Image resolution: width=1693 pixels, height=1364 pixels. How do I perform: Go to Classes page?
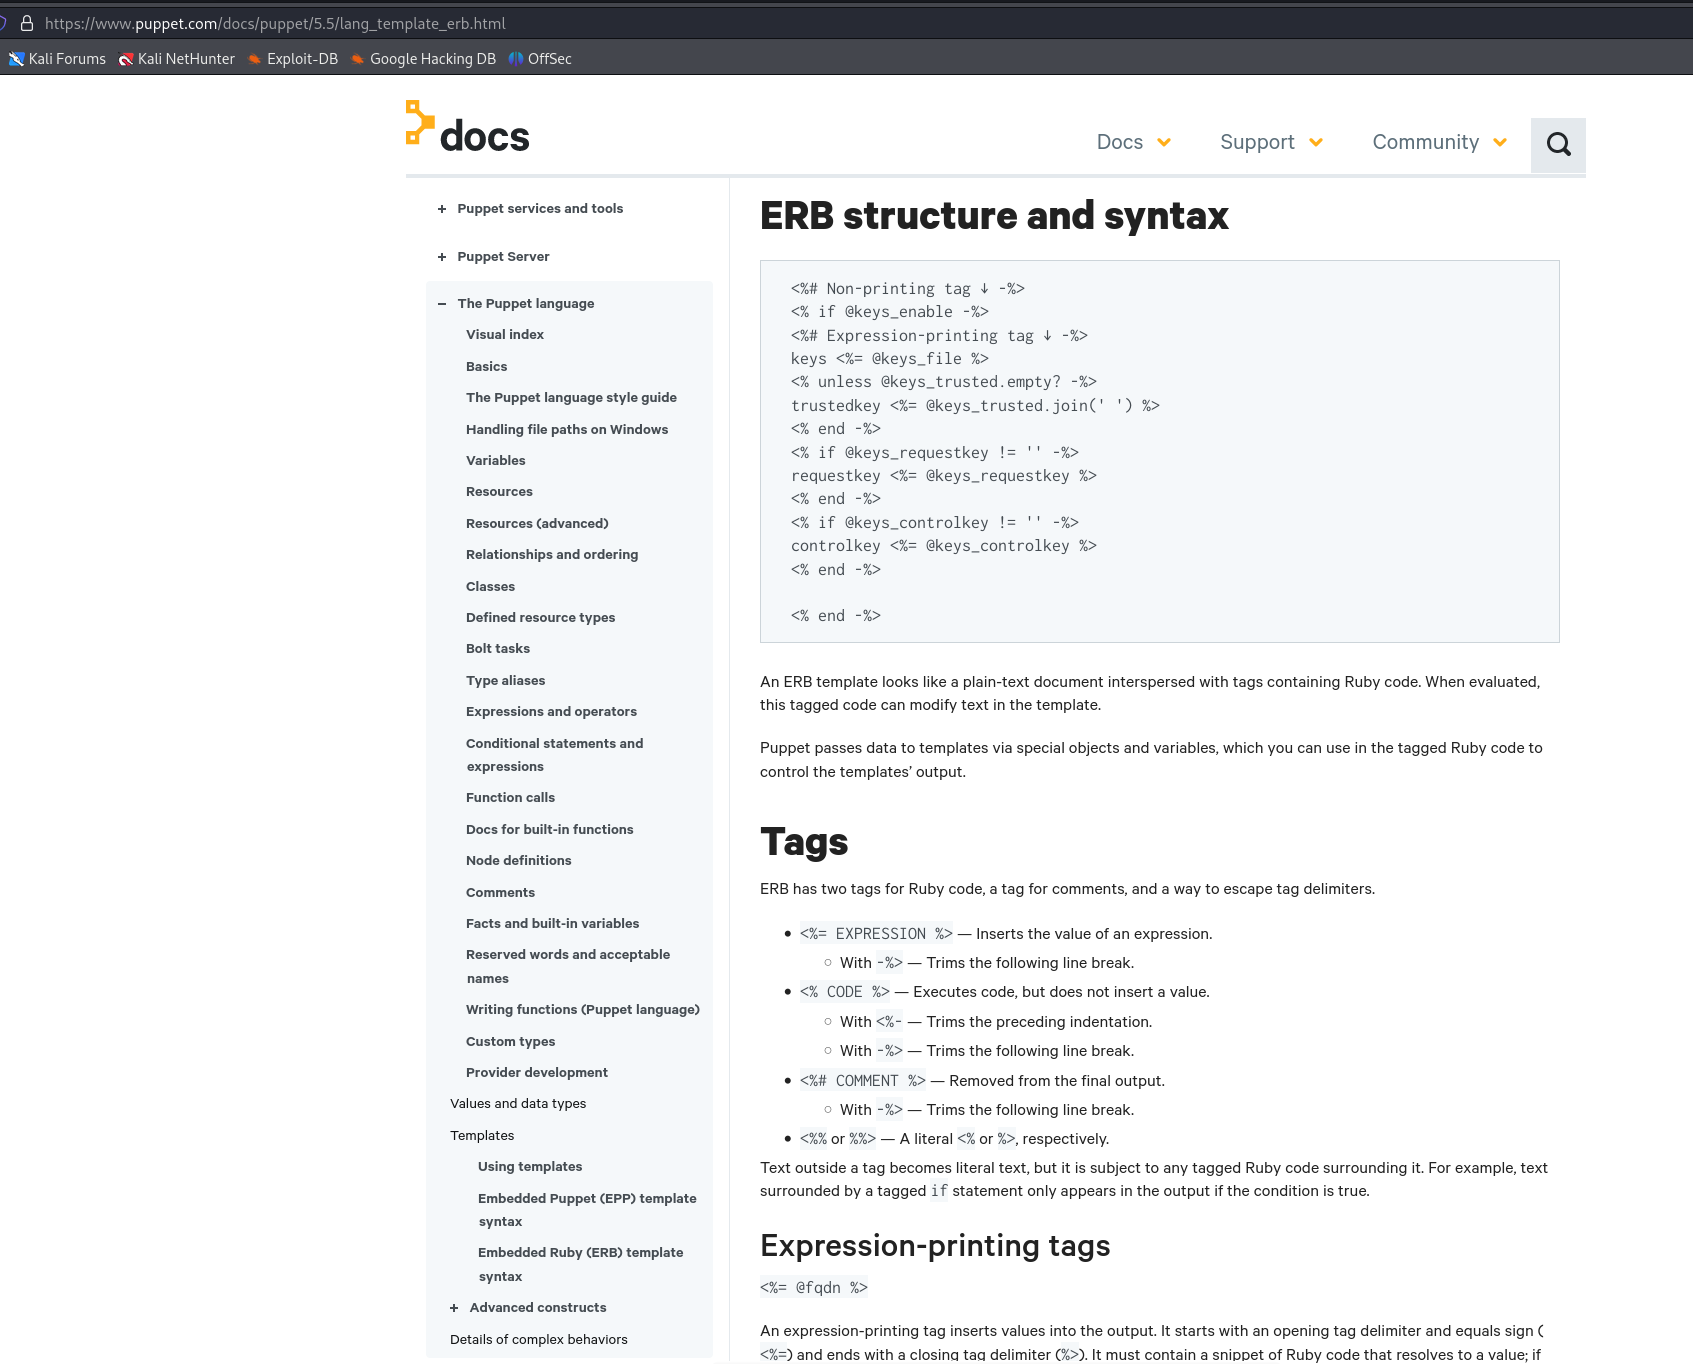point(490,587)
